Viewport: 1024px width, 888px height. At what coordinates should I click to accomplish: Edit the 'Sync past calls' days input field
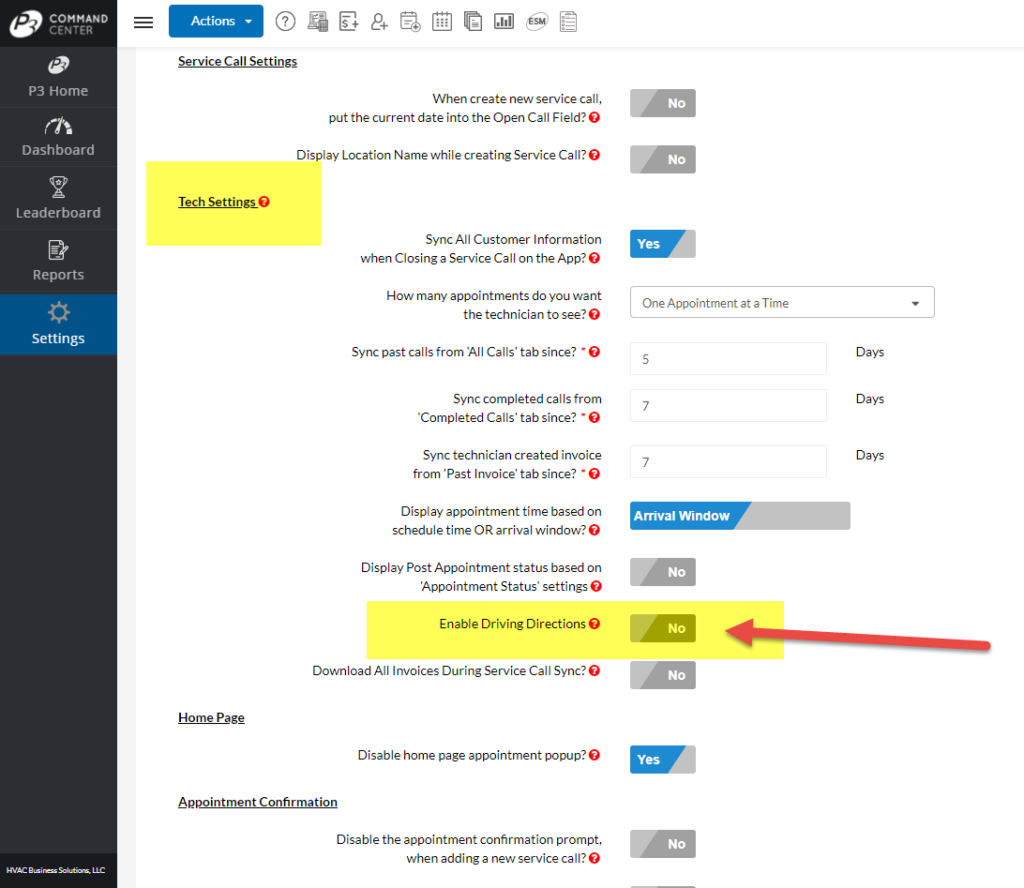coord(727,358)
